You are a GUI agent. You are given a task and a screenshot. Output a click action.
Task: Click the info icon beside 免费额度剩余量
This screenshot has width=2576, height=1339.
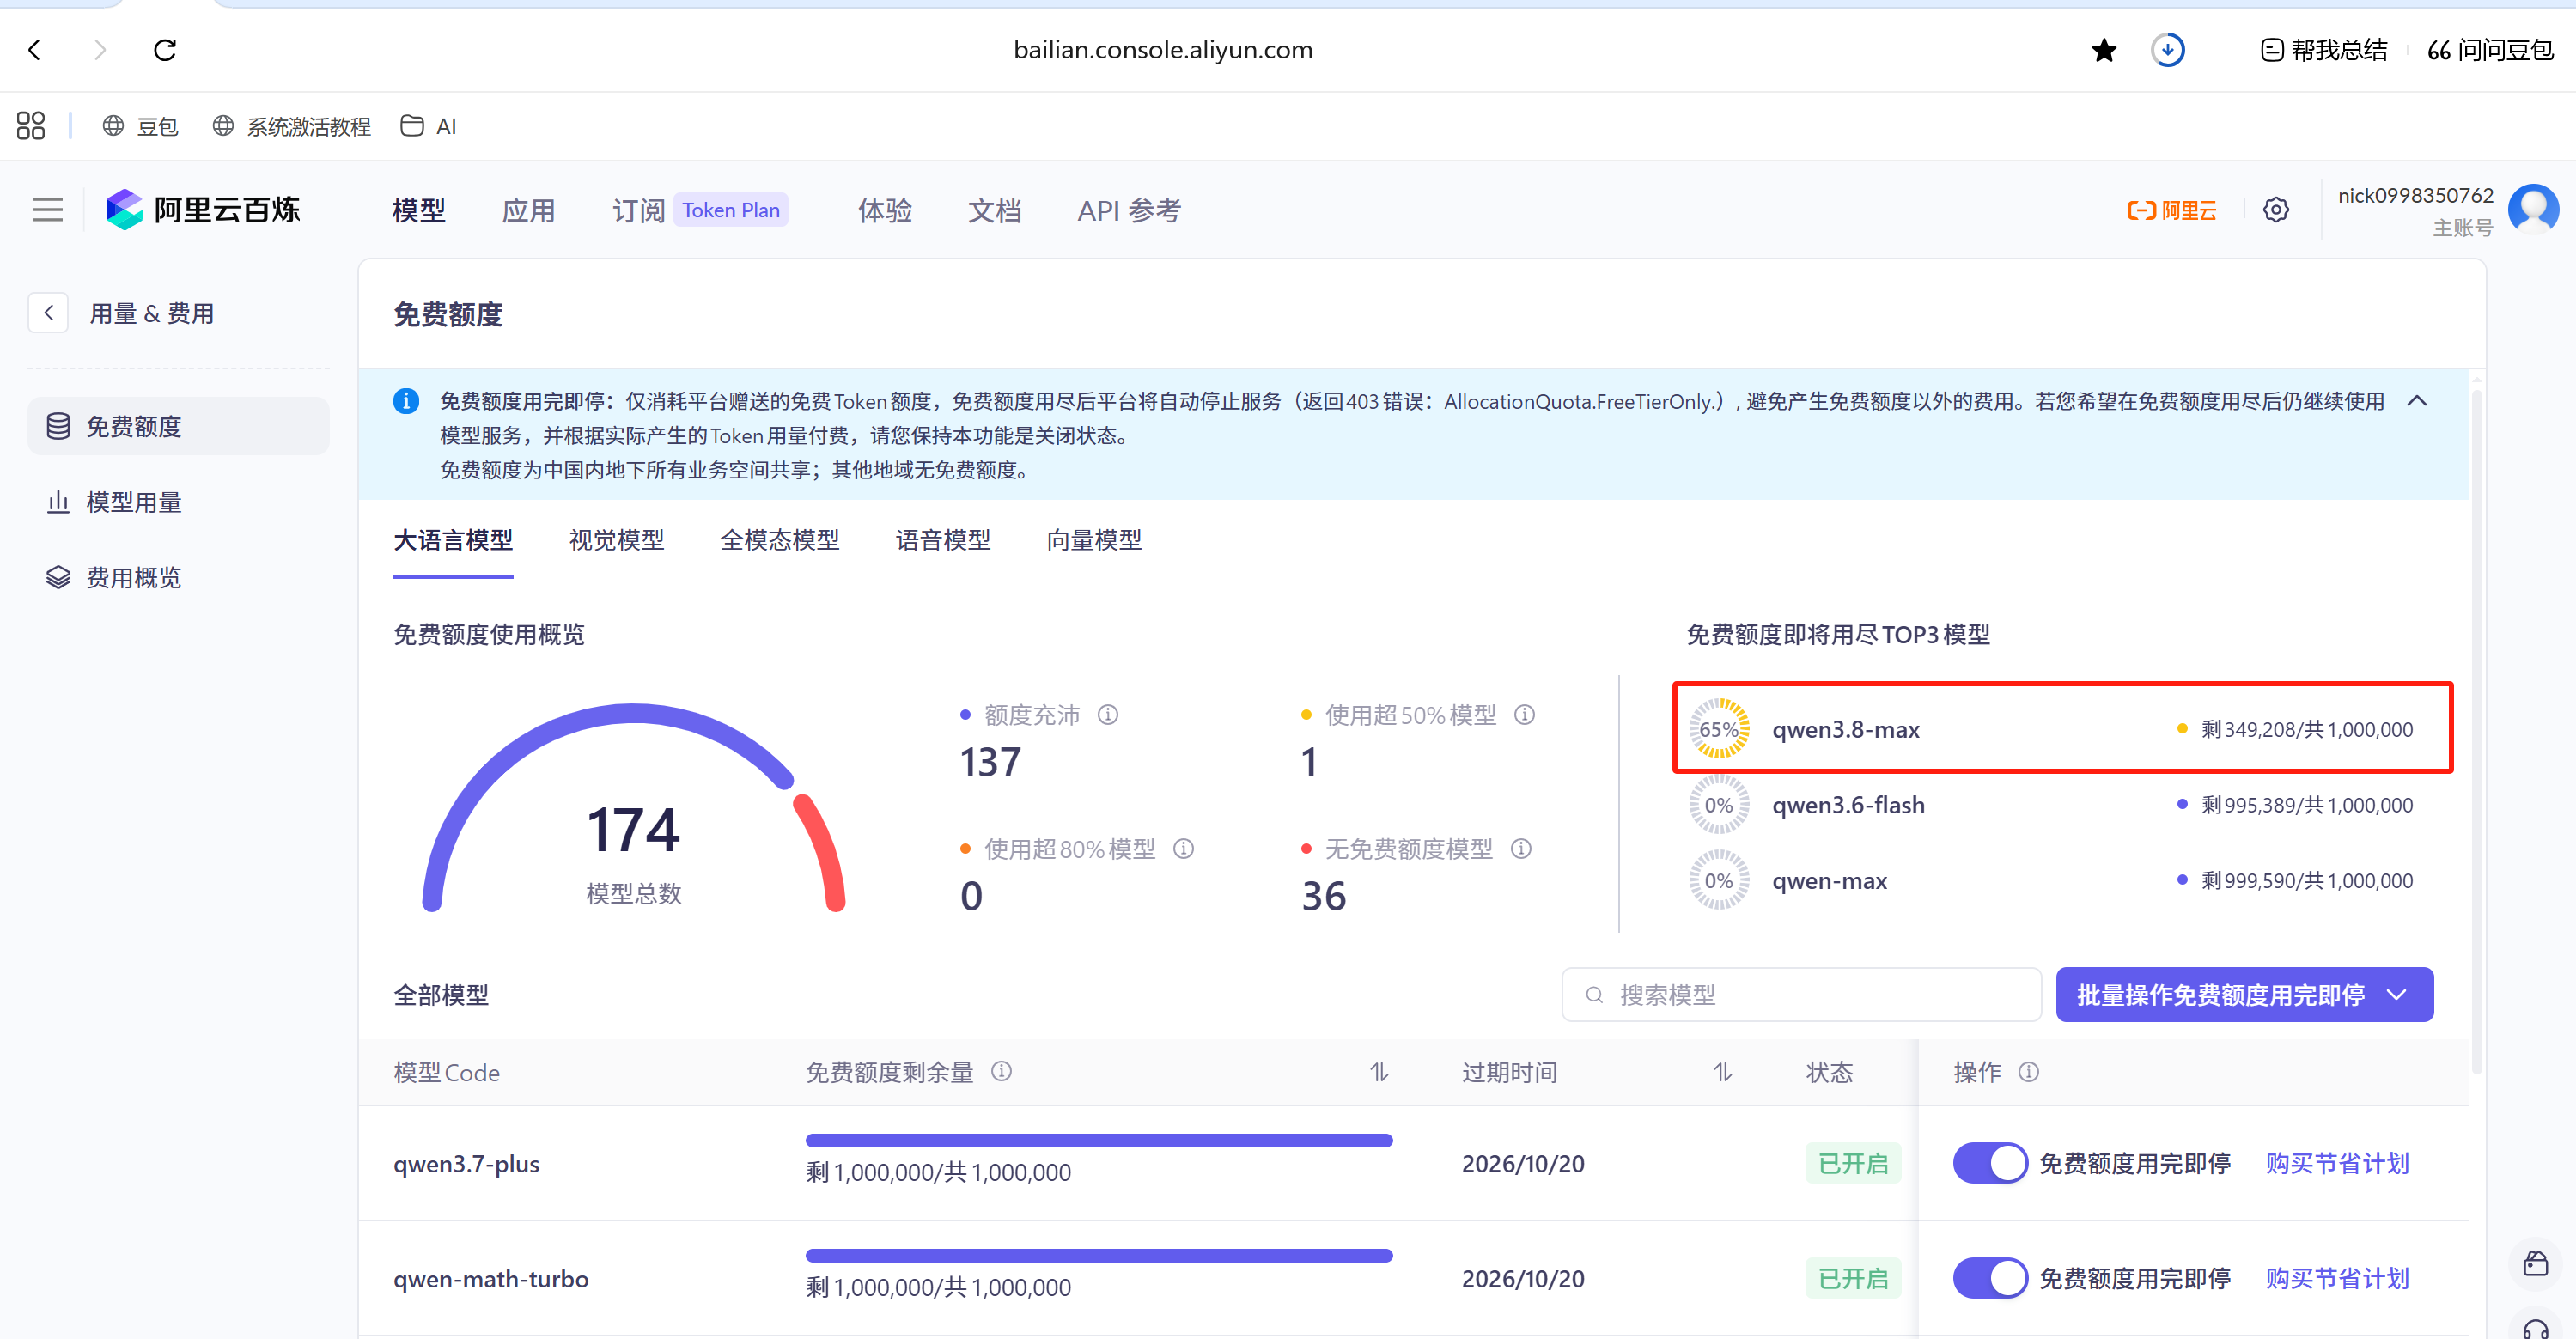tap(1001, 1072)
